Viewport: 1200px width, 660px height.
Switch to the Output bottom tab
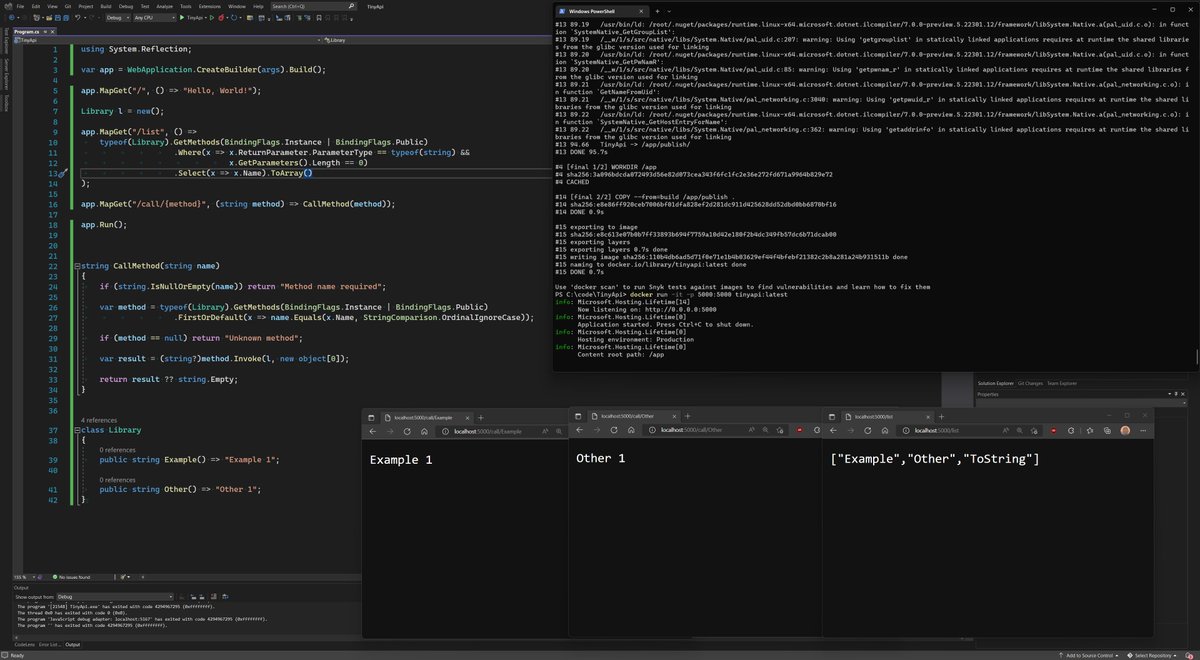tap(72, 645)
